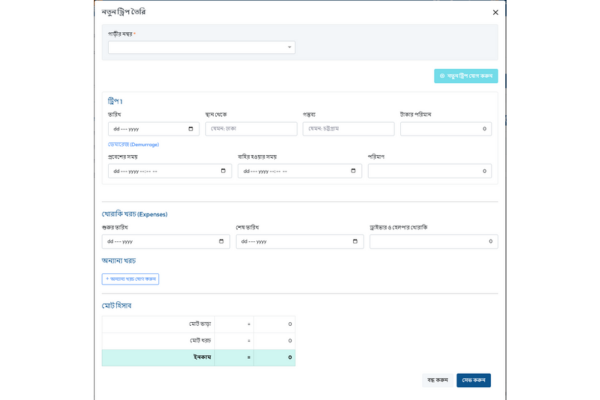Click the Demurrage section heading link
This screenshot has width=600, height=400.
coord(133,145)
